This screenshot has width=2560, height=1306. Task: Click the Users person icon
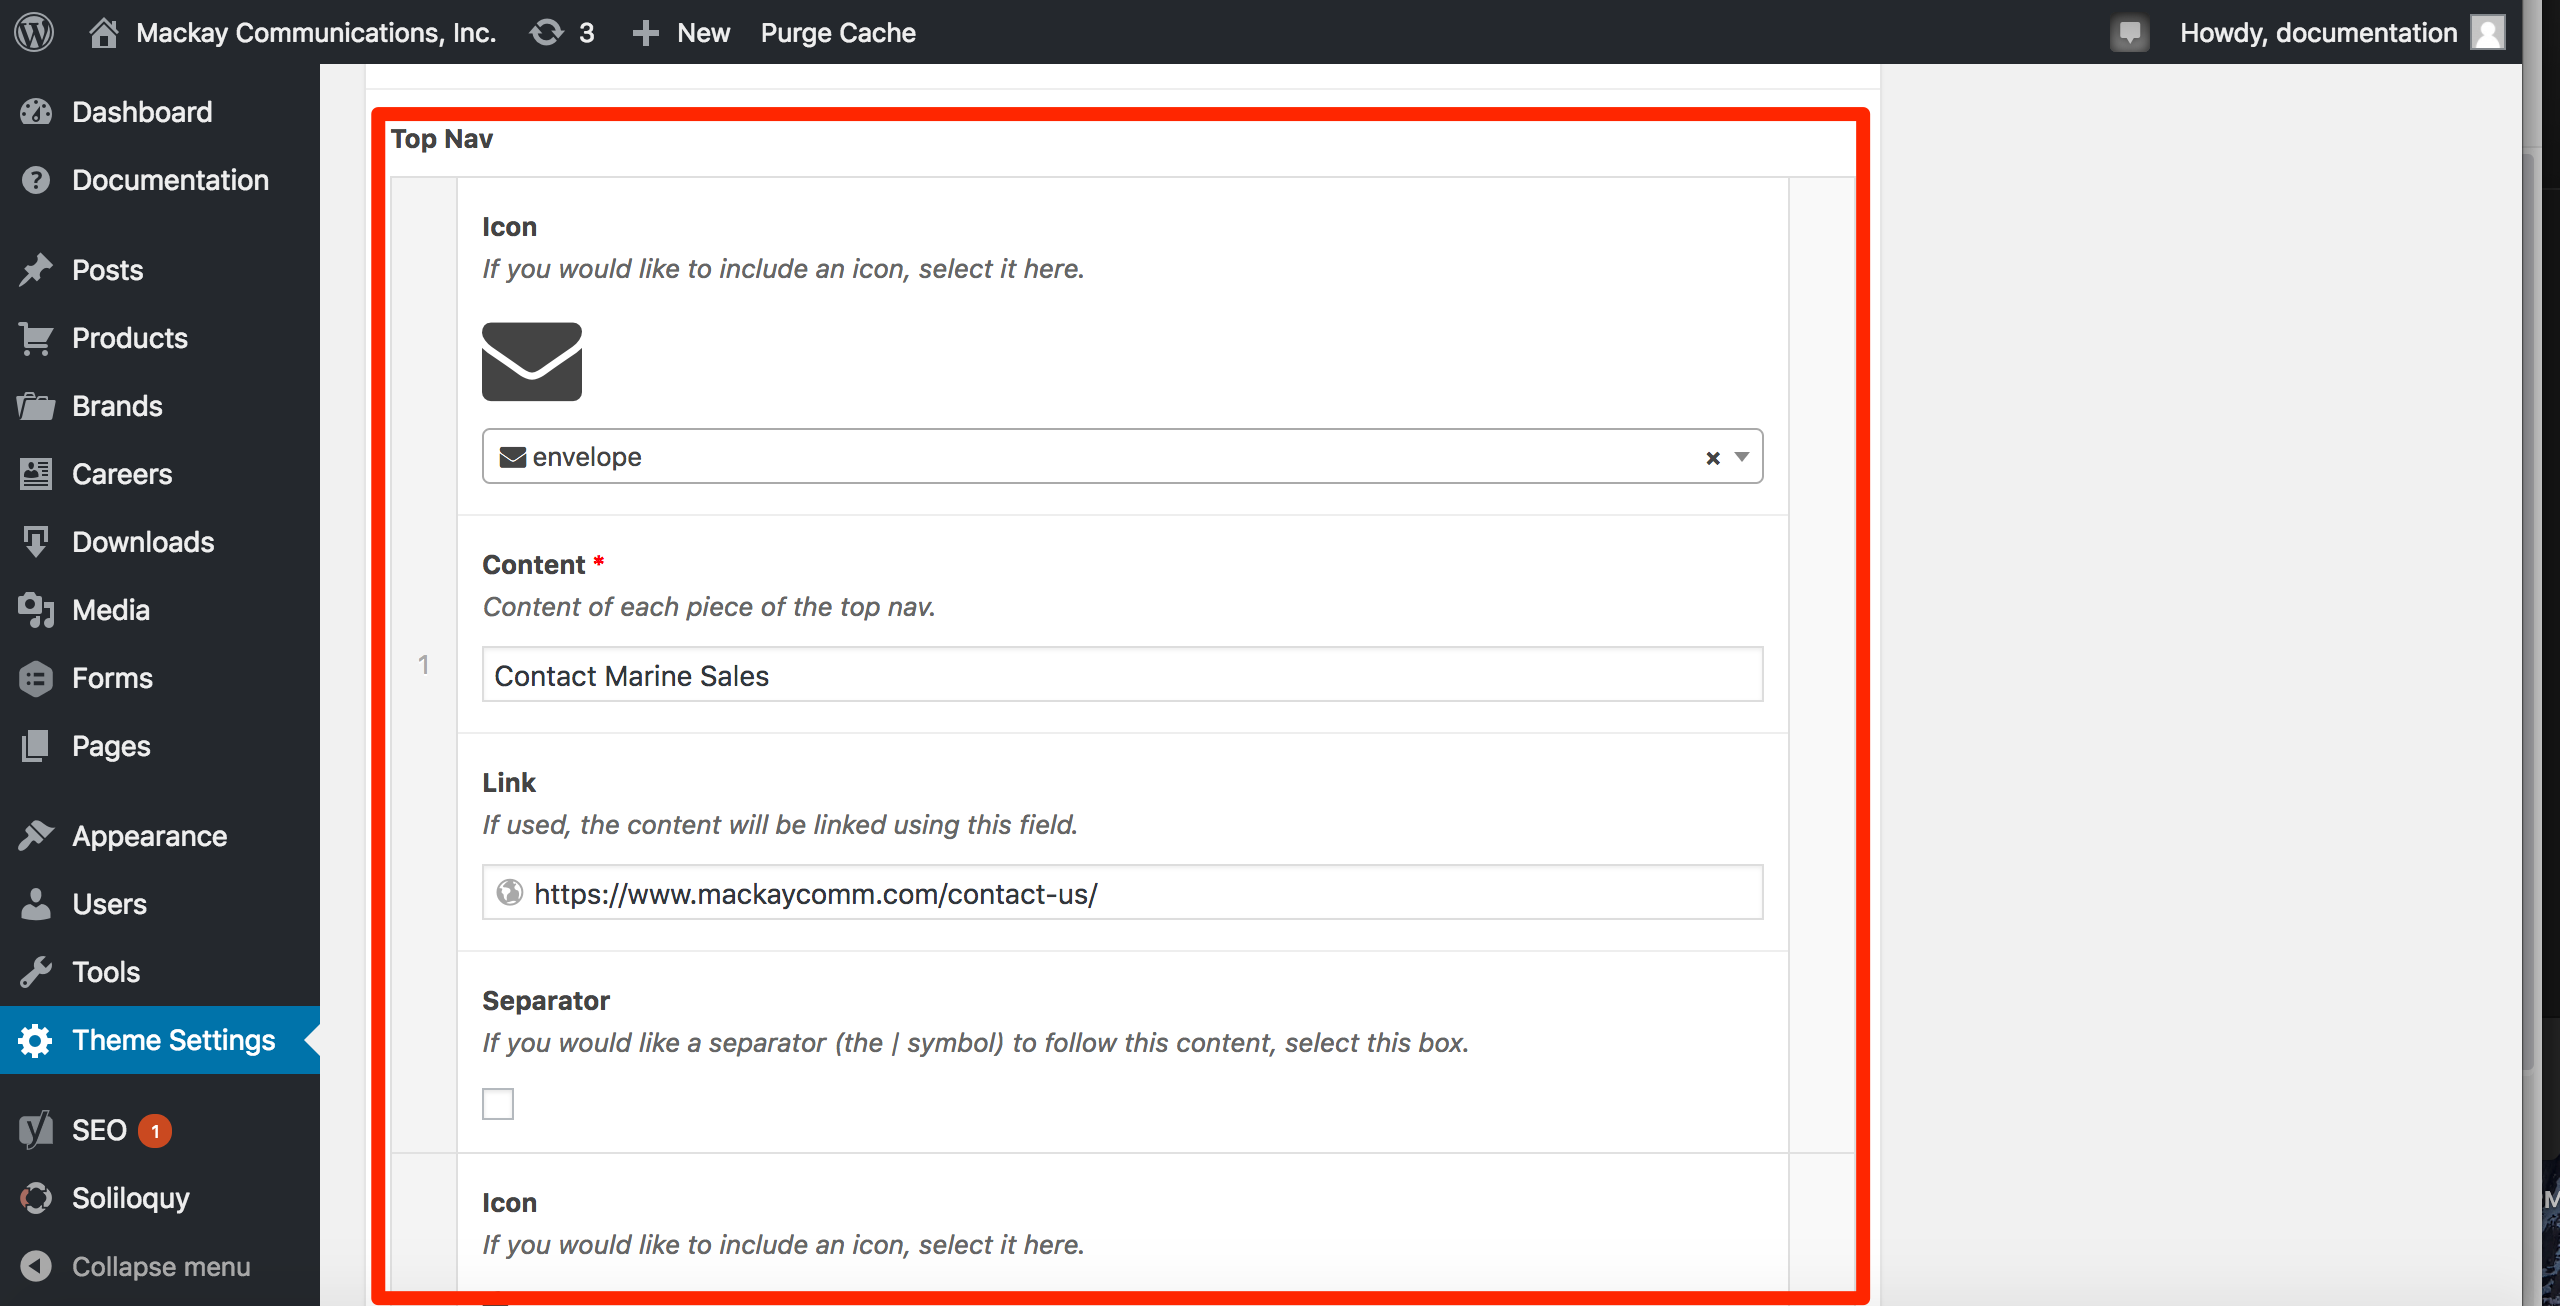click(36, 904)
